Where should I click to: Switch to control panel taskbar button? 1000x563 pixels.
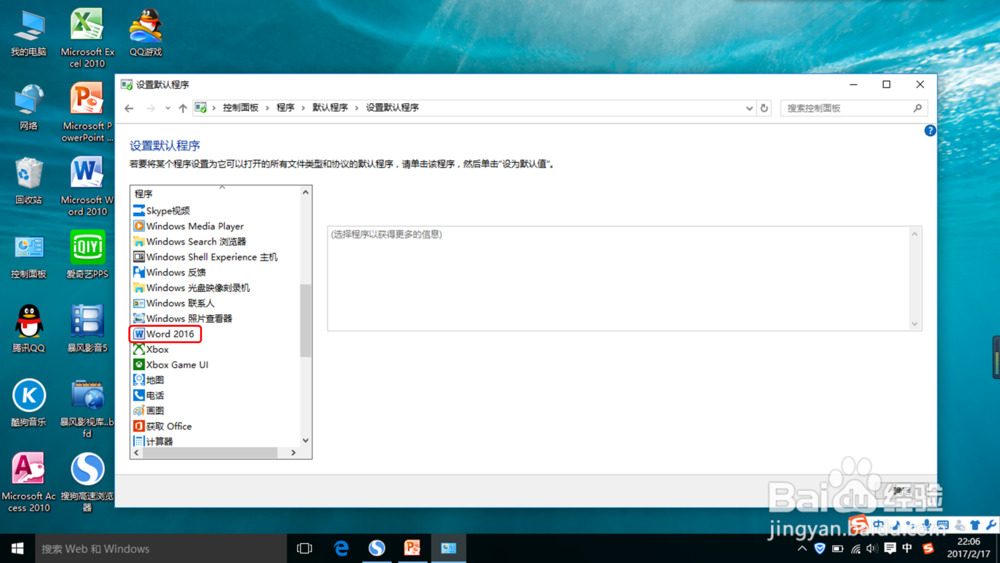click(x=448, y=548)
